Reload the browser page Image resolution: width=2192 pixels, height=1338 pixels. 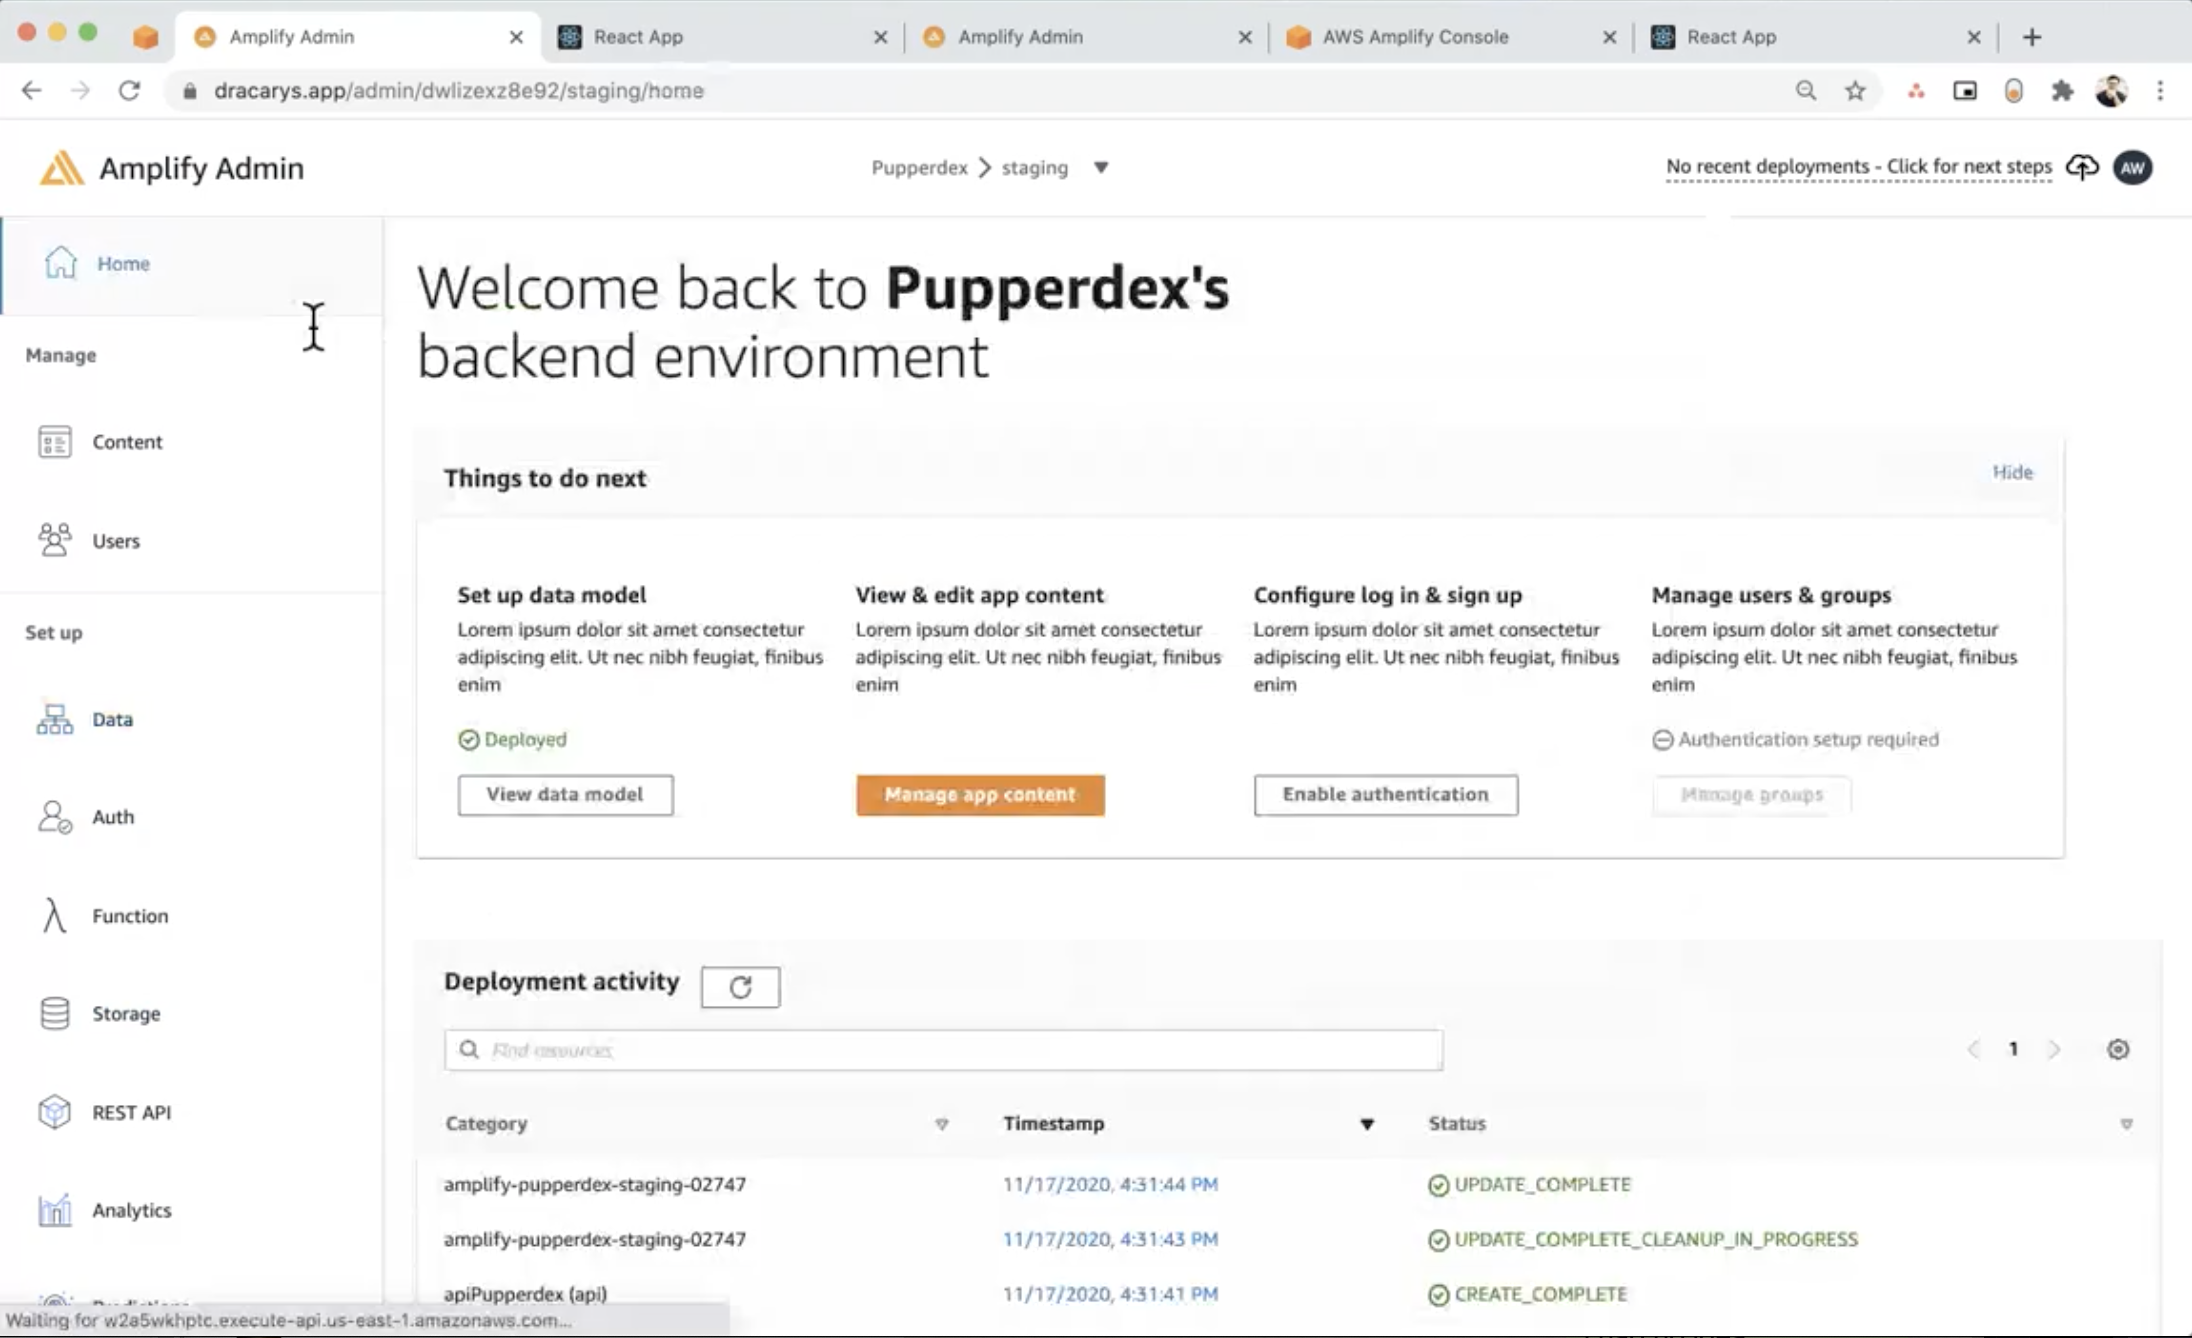coord(129,91)
